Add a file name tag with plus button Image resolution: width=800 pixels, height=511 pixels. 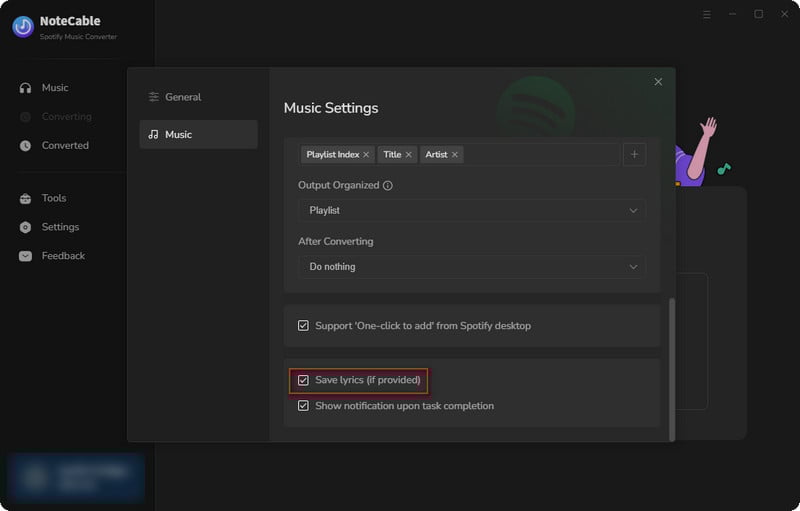[634, 155]
